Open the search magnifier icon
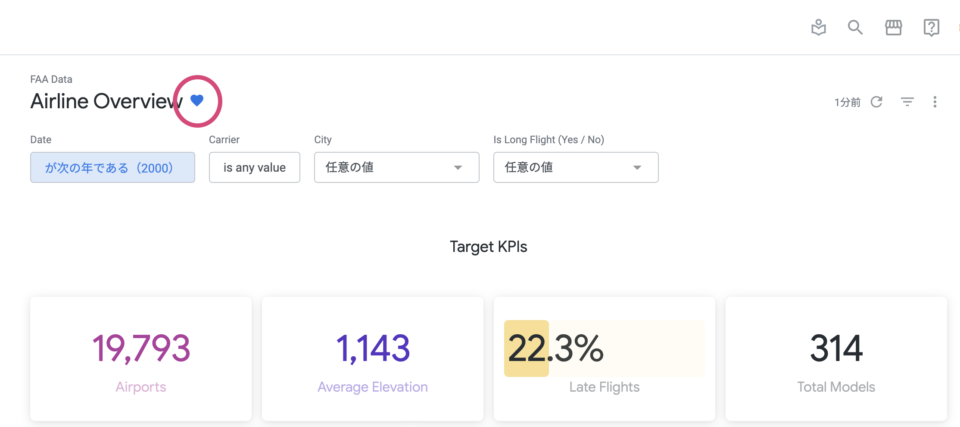The width and height of the screenshot is (960, 427). click(x=855, y=28)
